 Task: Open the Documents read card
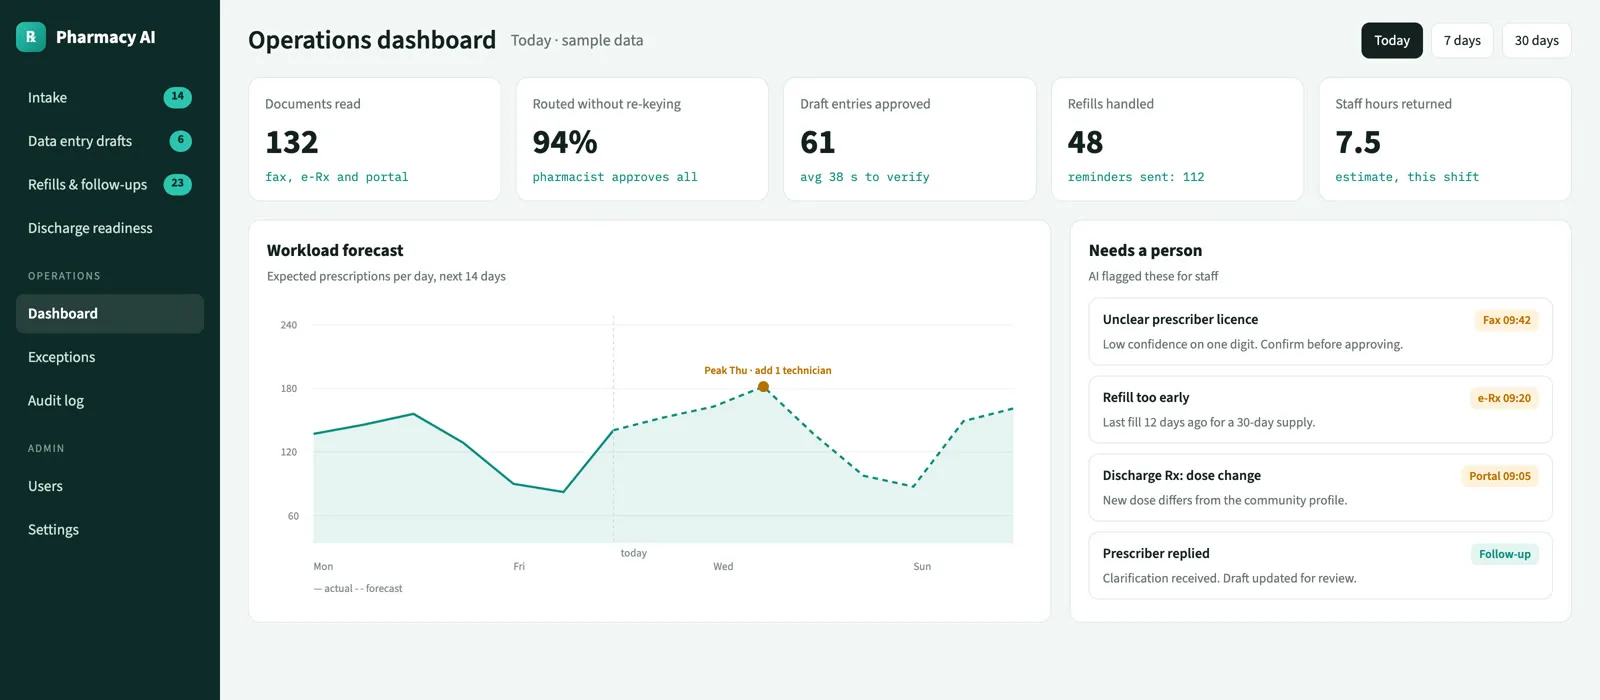coord(375,139)
